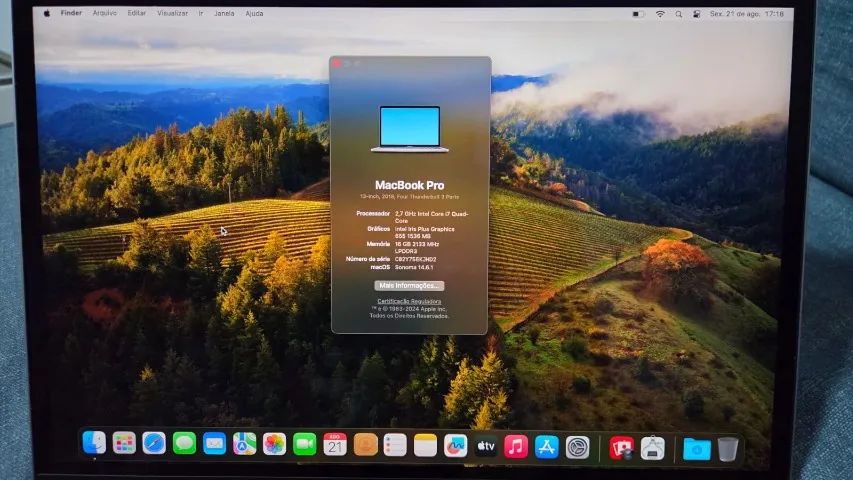The width and height of the screenshot is (853, 480).
Task: Click the "Processador" label
Action: [x=373, y=213]
